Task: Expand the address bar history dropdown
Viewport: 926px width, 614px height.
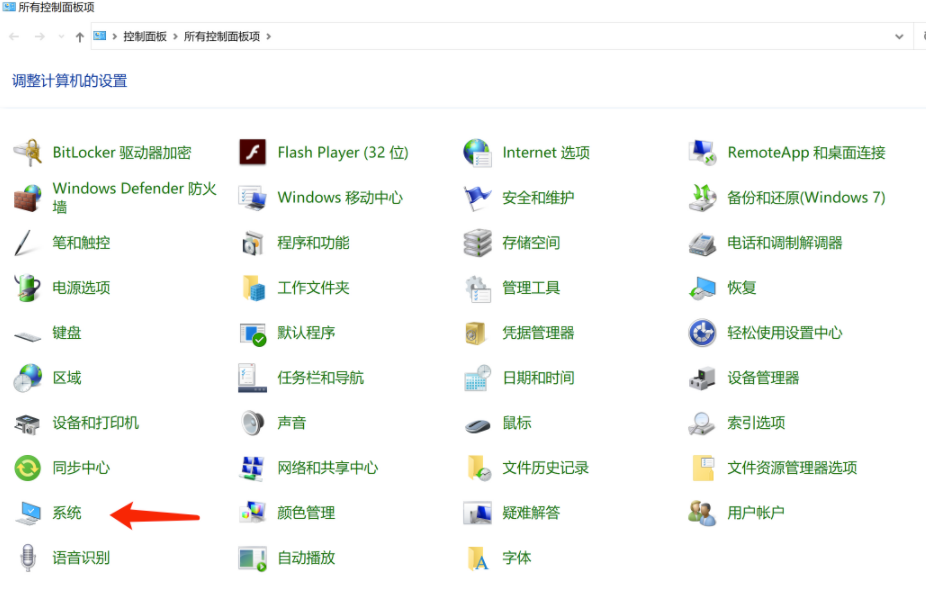Action: [899, 37]
